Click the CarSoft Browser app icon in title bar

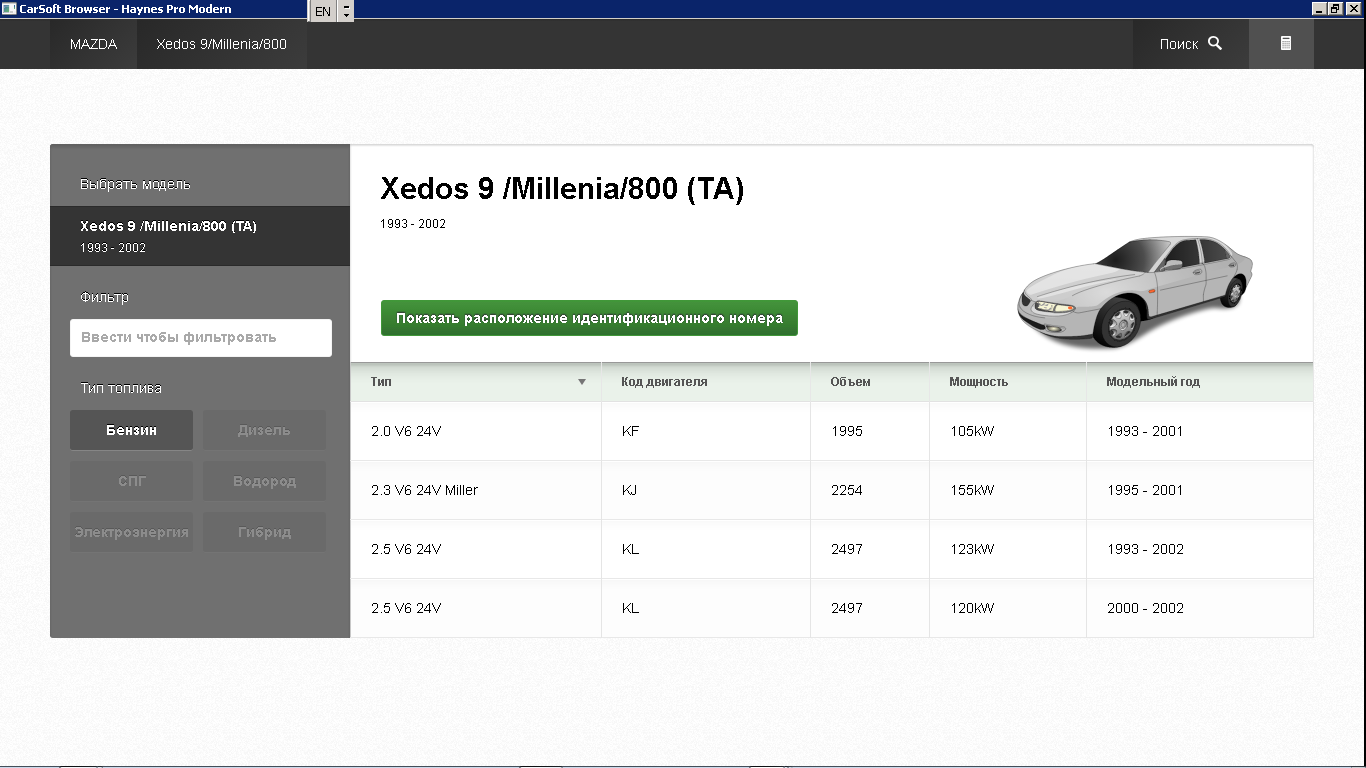pyautogui.click(x=9, y=9)
